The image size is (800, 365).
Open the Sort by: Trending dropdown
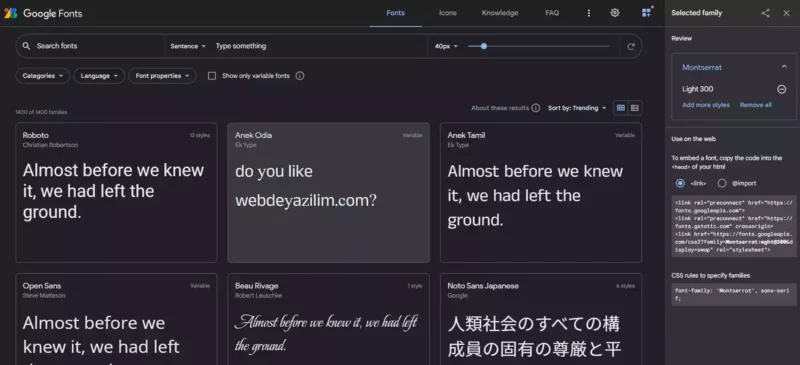[577, 108]
